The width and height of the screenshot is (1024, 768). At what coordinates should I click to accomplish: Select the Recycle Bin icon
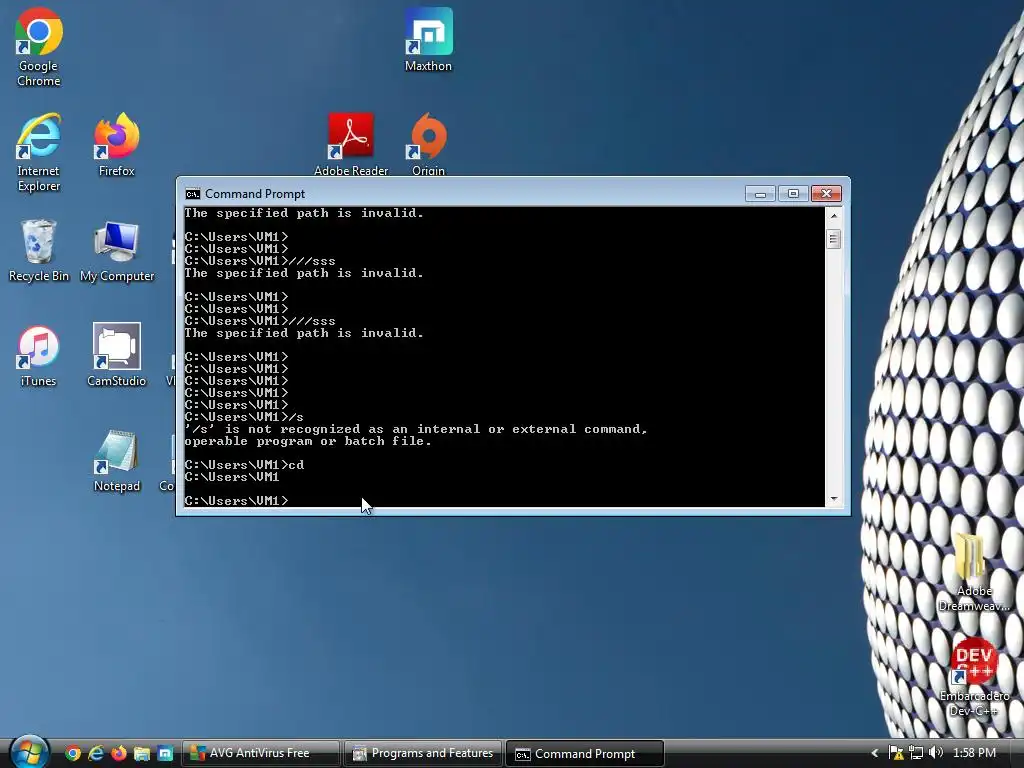pos(39,251)
